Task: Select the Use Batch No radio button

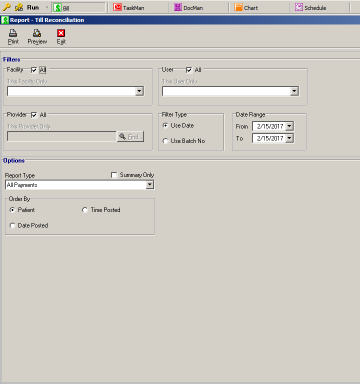Action: [x=165, y=141]
